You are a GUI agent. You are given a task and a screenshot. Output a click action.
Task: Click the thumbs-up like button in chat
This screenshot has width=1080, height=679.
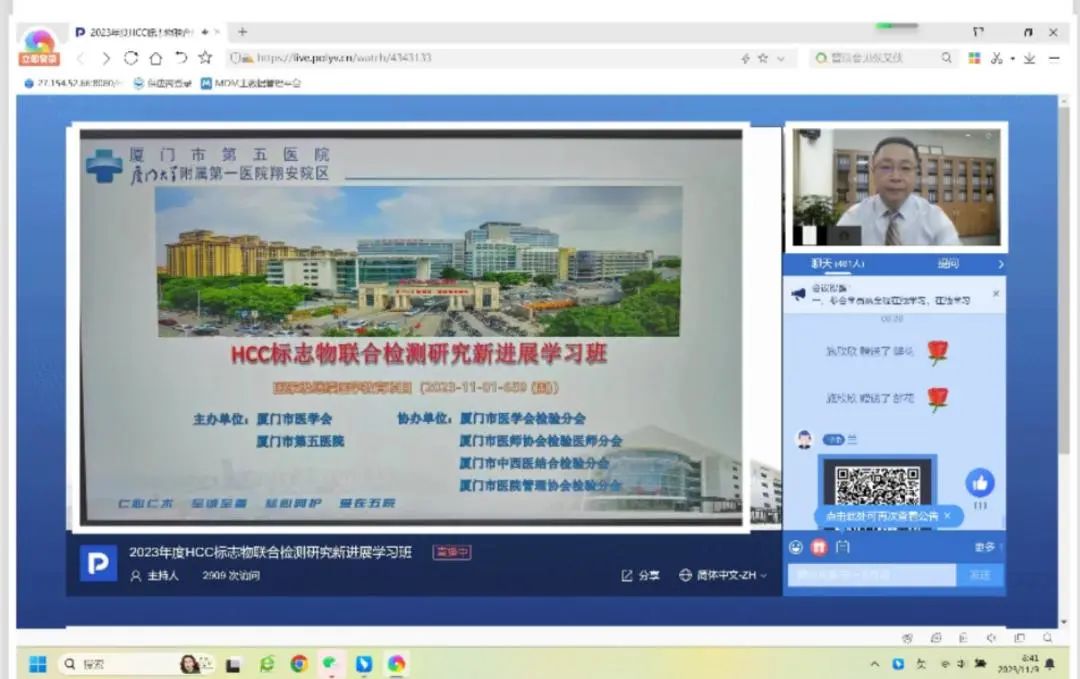point(979,483)
